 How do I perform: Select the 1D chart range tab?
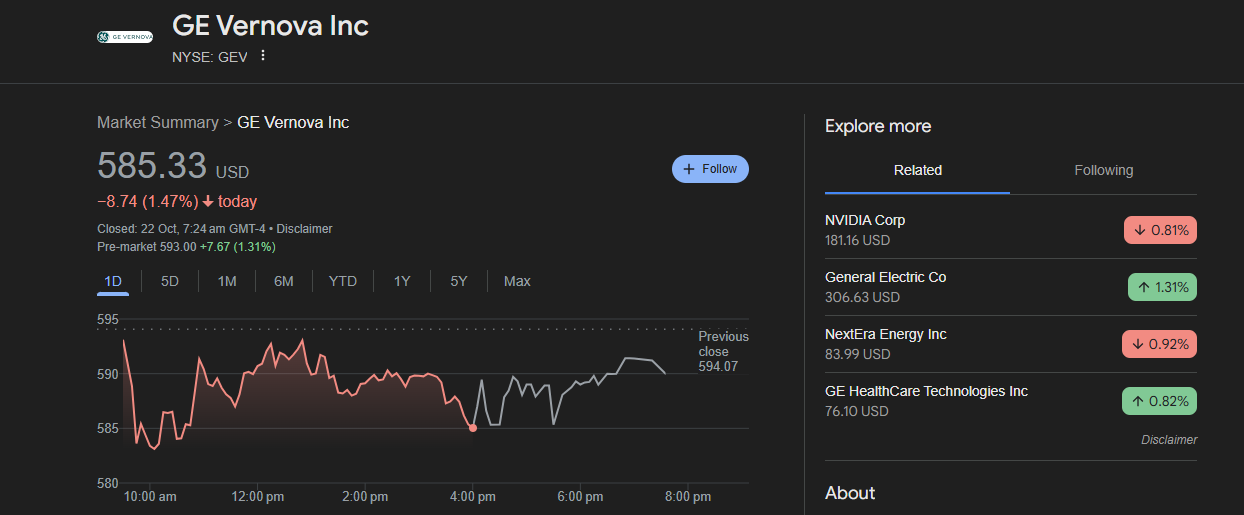point(113,281)
